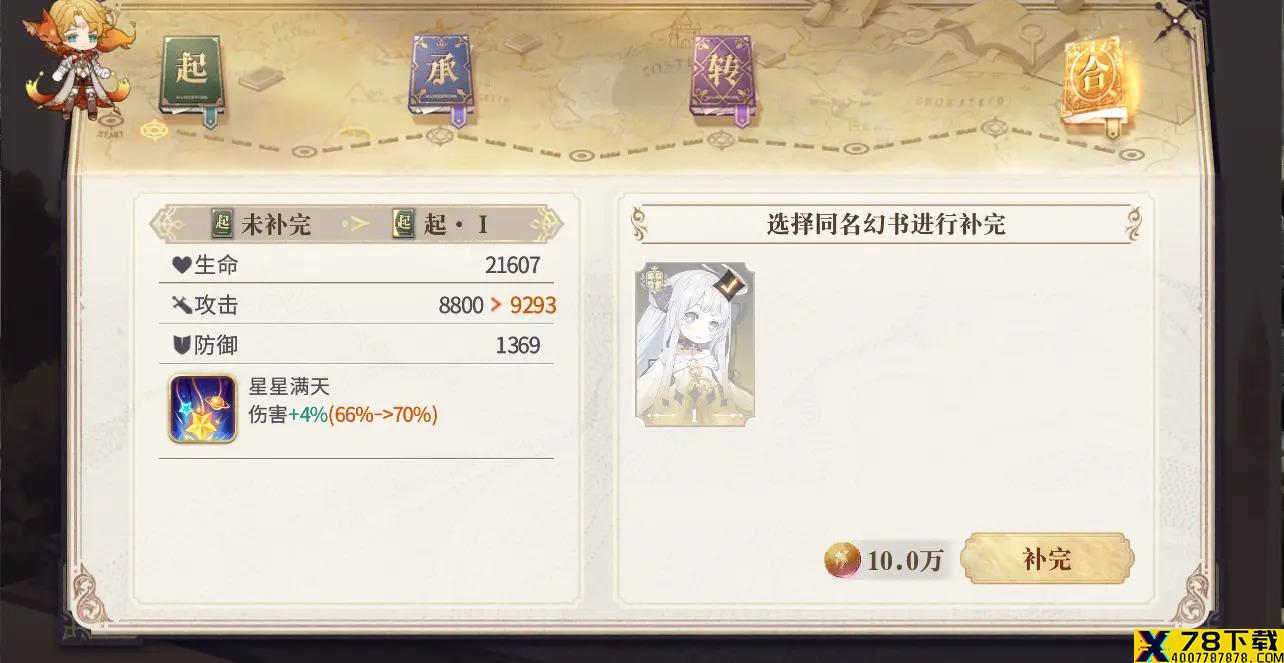The height and width of the screenshot is (663, 1284).
Task: Tap the gold coin cost icon
Action: [x=842, y=561]
